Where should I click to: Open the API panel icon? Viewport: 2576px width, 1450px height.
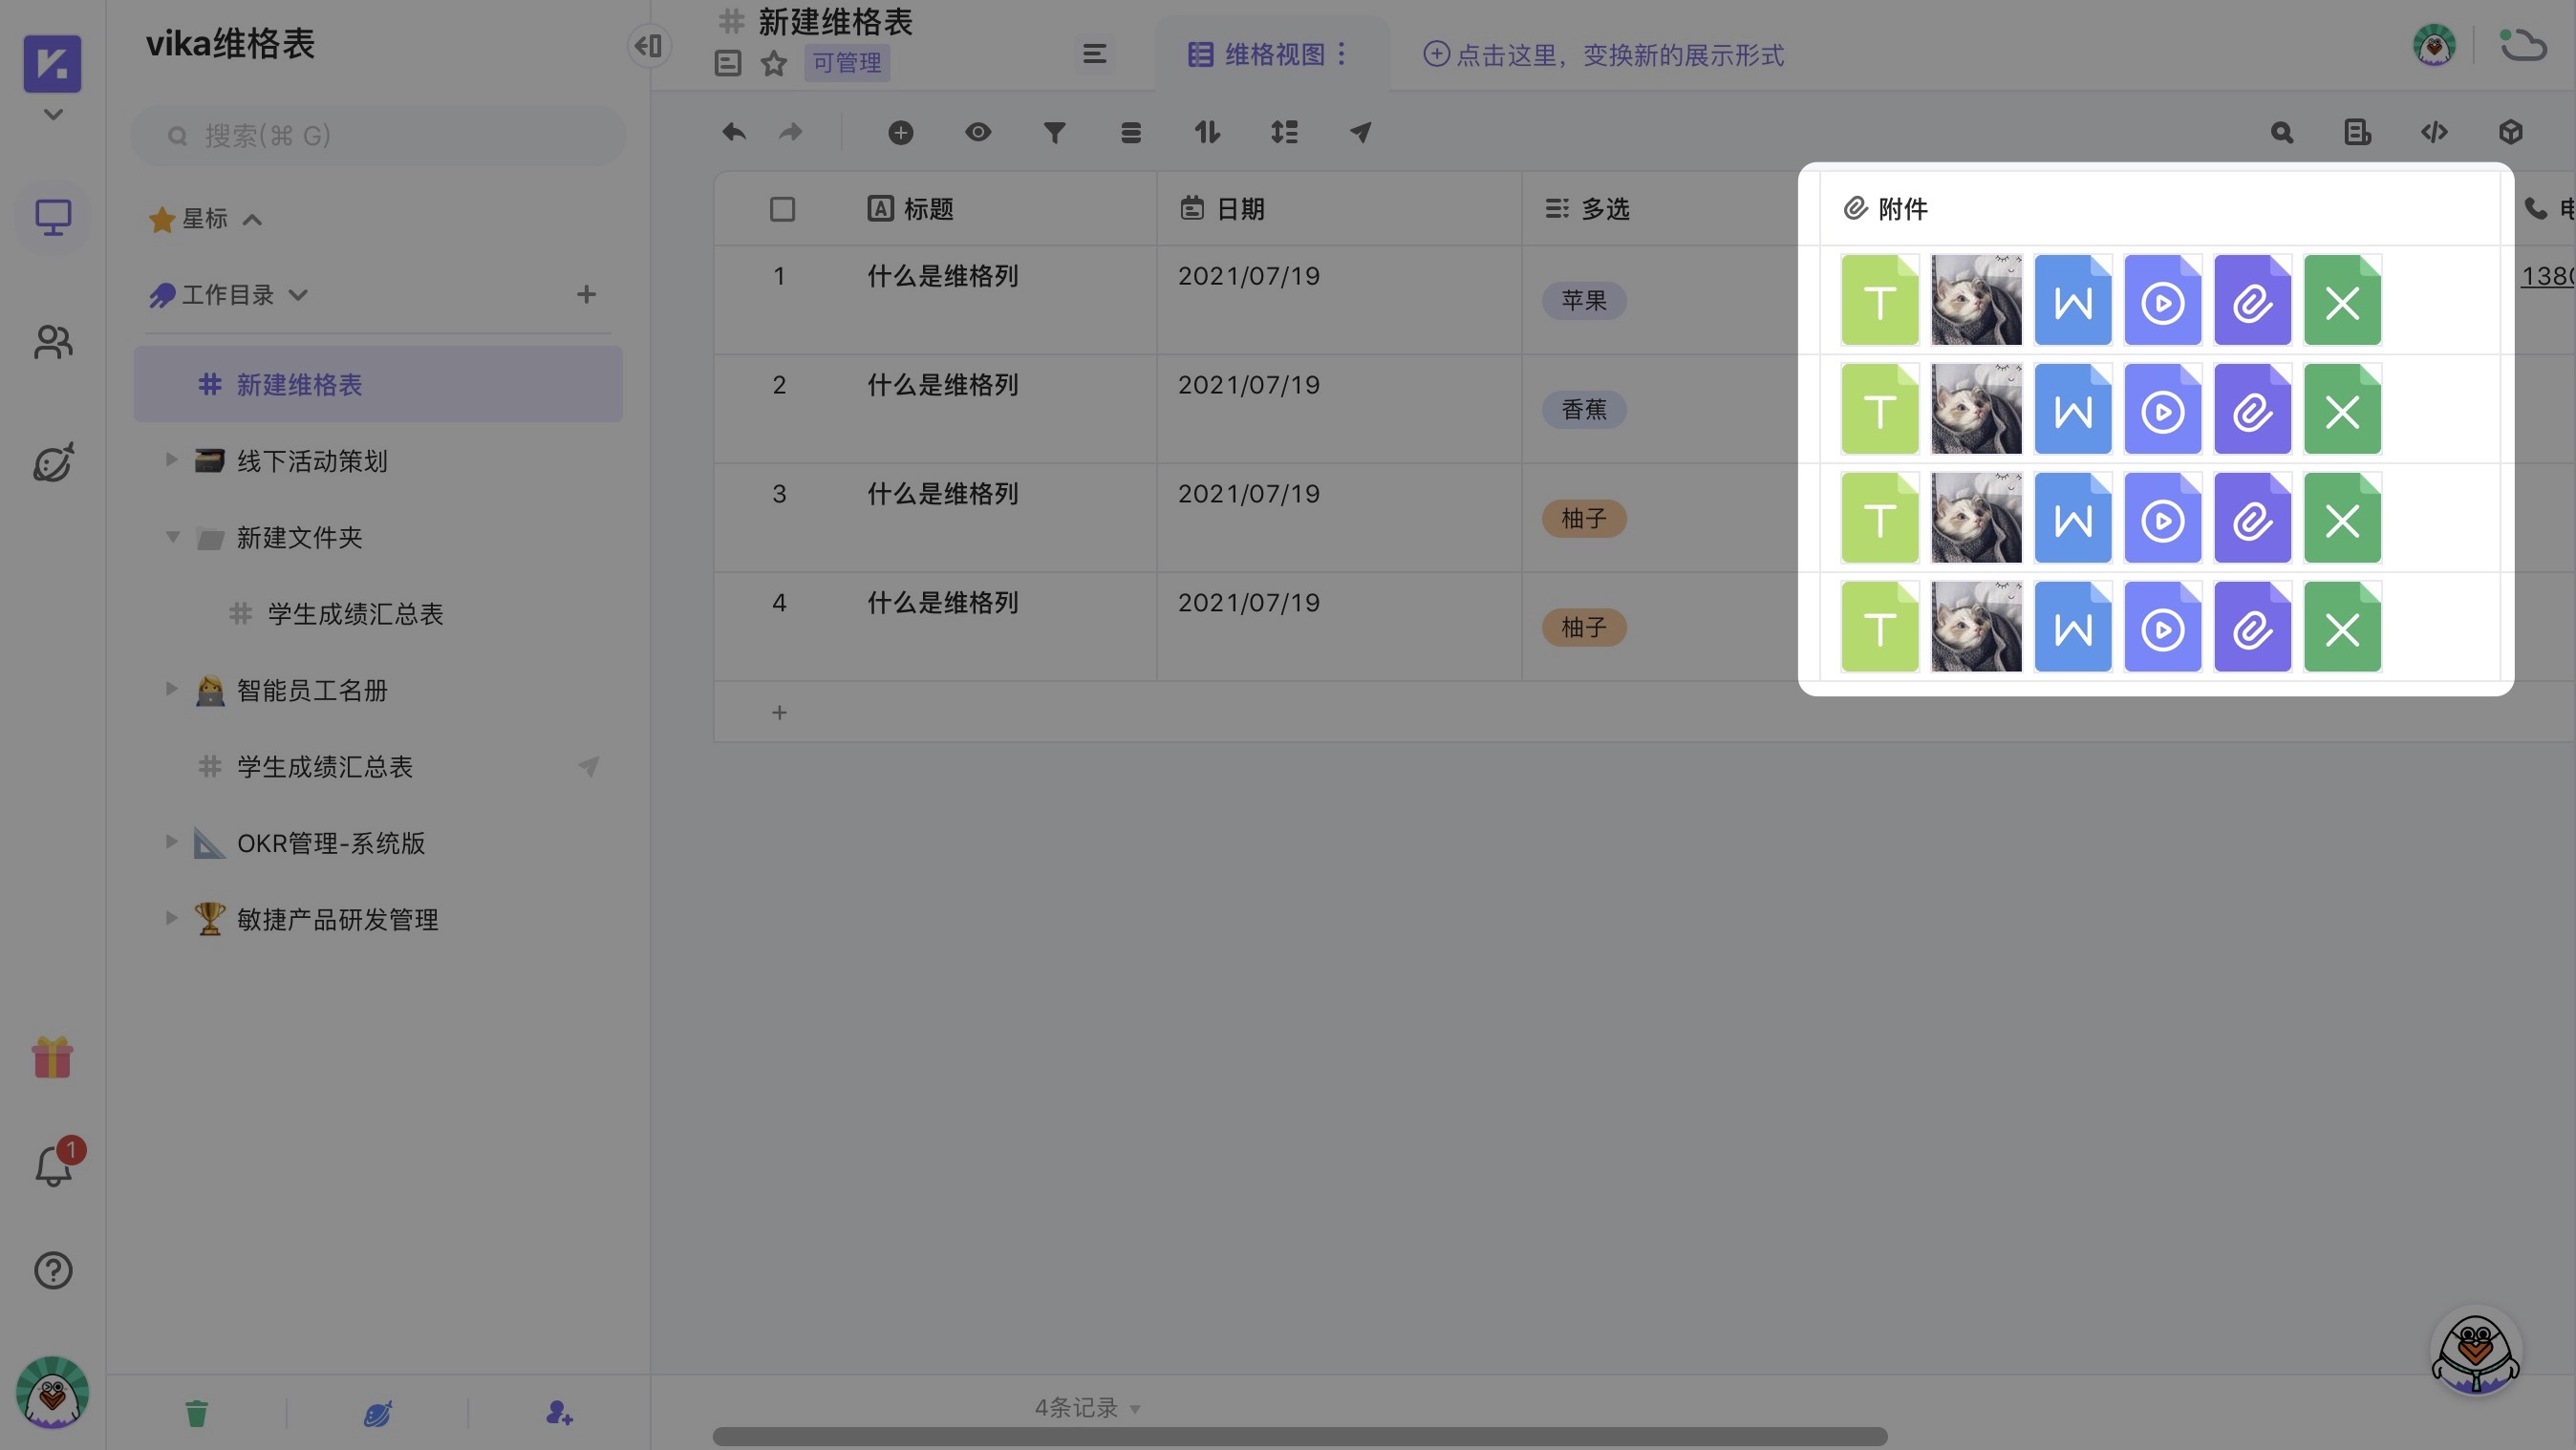point(2435,131)
